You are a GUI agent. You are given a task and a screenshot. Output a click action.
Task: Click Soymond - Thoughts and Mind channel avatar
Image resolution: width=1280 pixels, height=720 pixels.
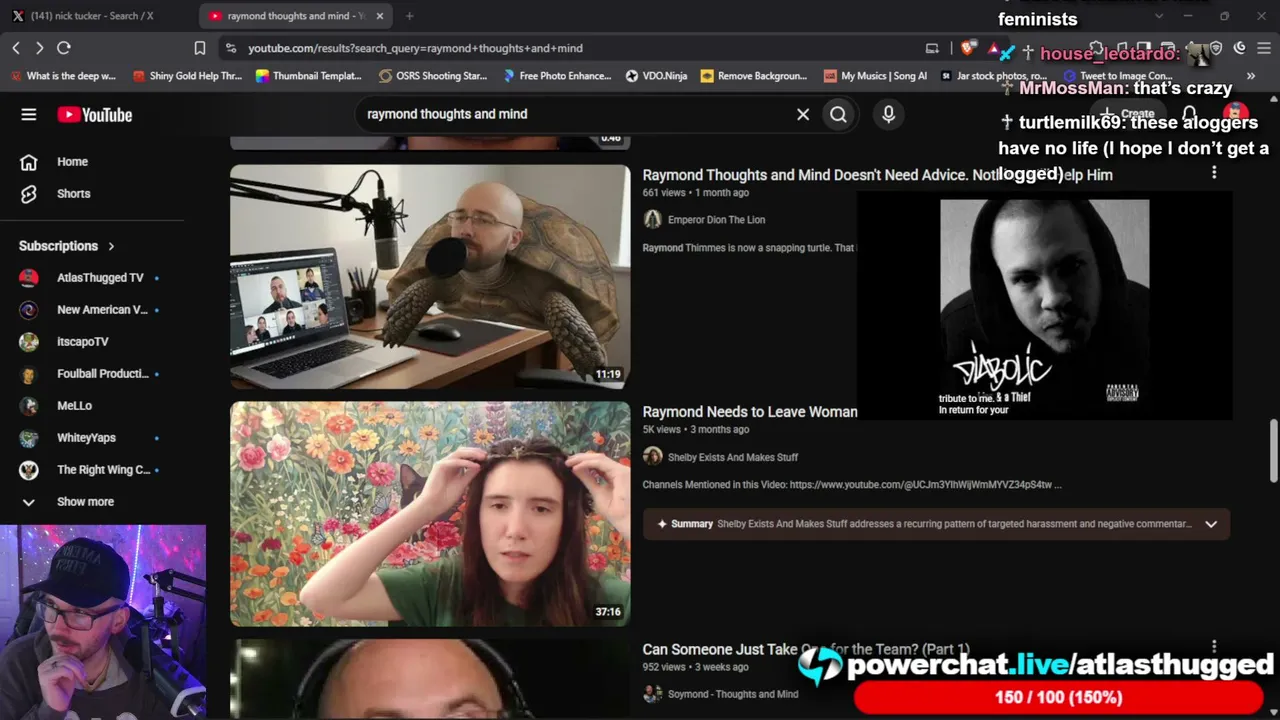(x=653, y=694)
